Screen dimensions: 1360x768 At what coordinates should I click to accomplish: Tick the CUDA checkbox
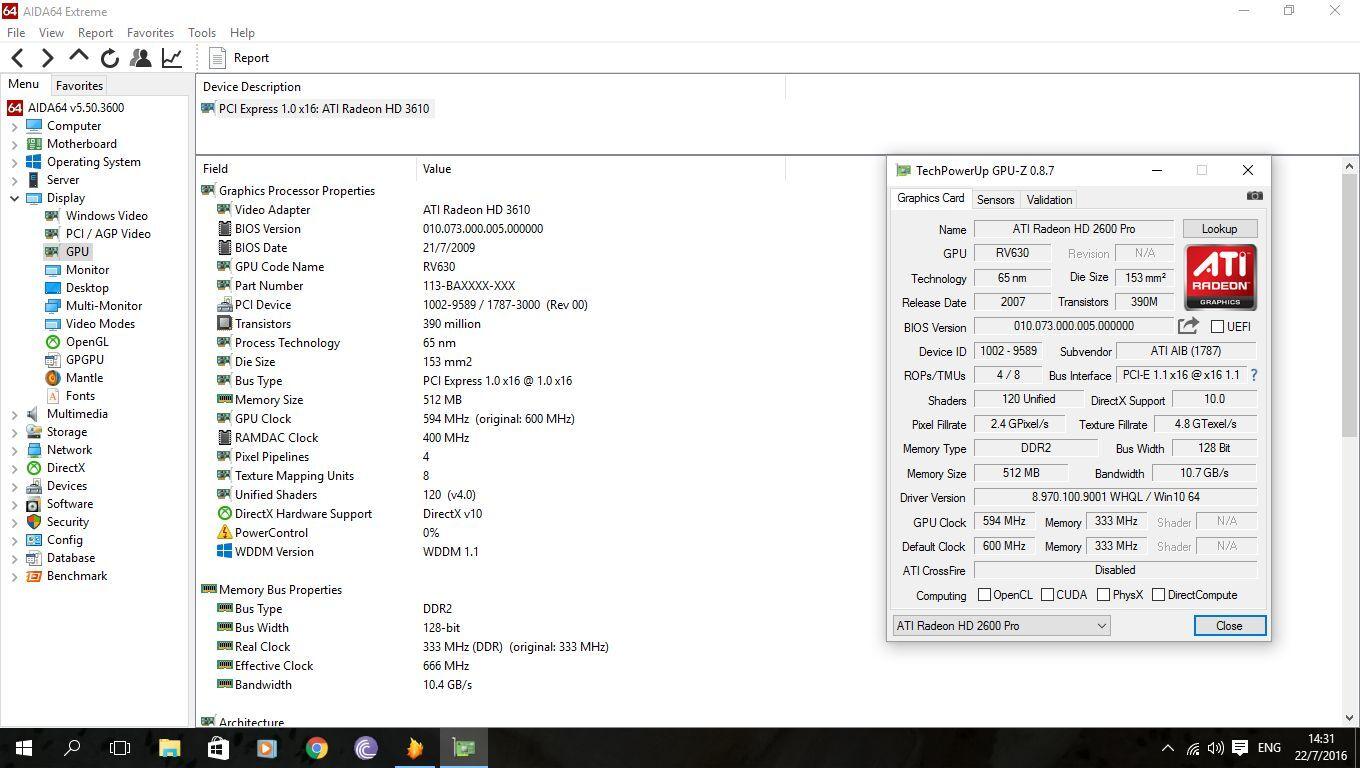click(1047, 595)
